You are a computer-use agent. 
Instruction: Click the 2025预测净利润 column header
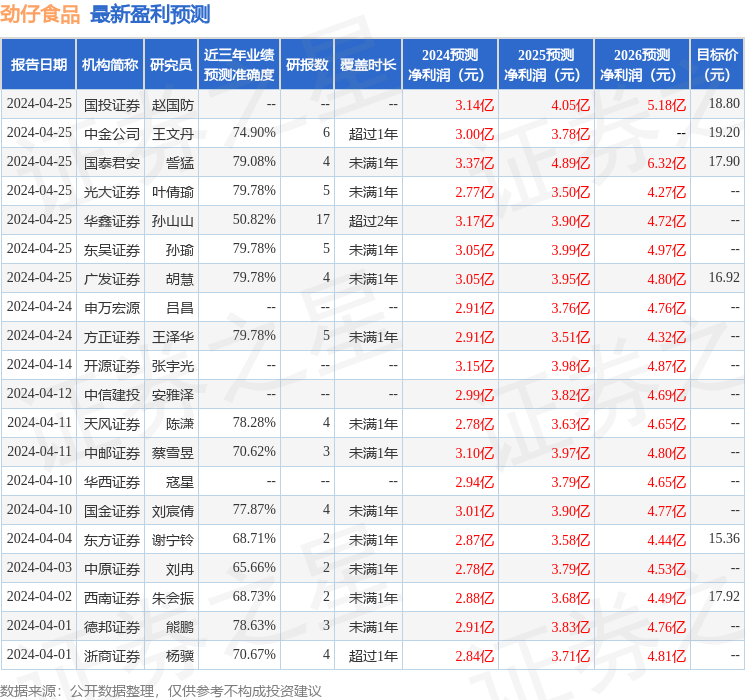[546, 65]
